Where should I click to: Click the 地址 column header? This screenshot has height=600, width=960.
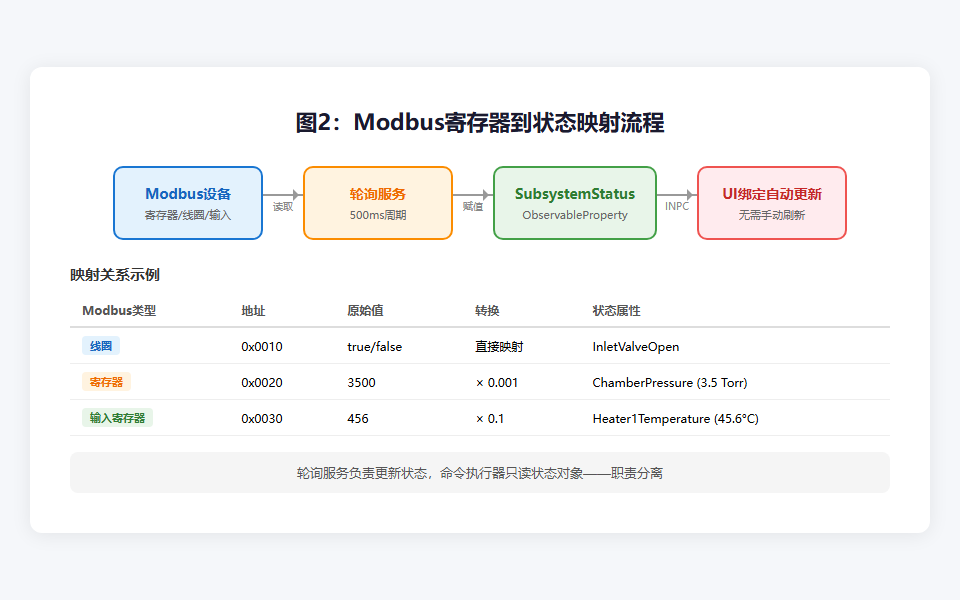(x=253, y=310)
